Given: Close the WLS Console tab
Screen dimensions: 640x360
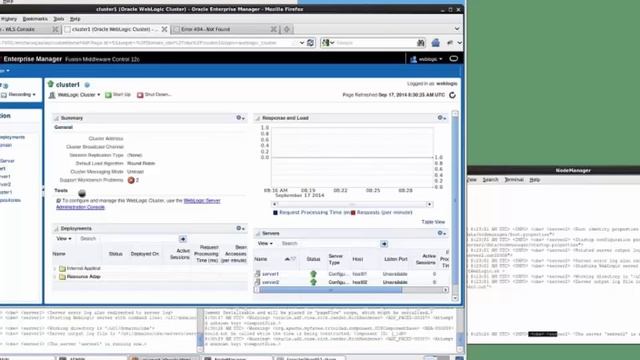Looking at the screenshot, I should click(x=56, y=29).
